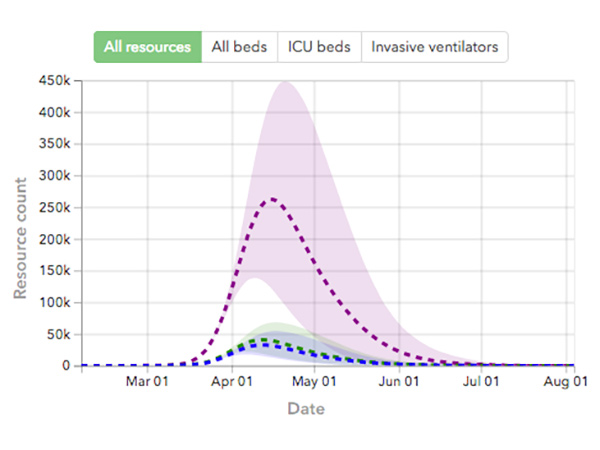
Task: Click the 50k y-axis label
Action: coord(55,334)
